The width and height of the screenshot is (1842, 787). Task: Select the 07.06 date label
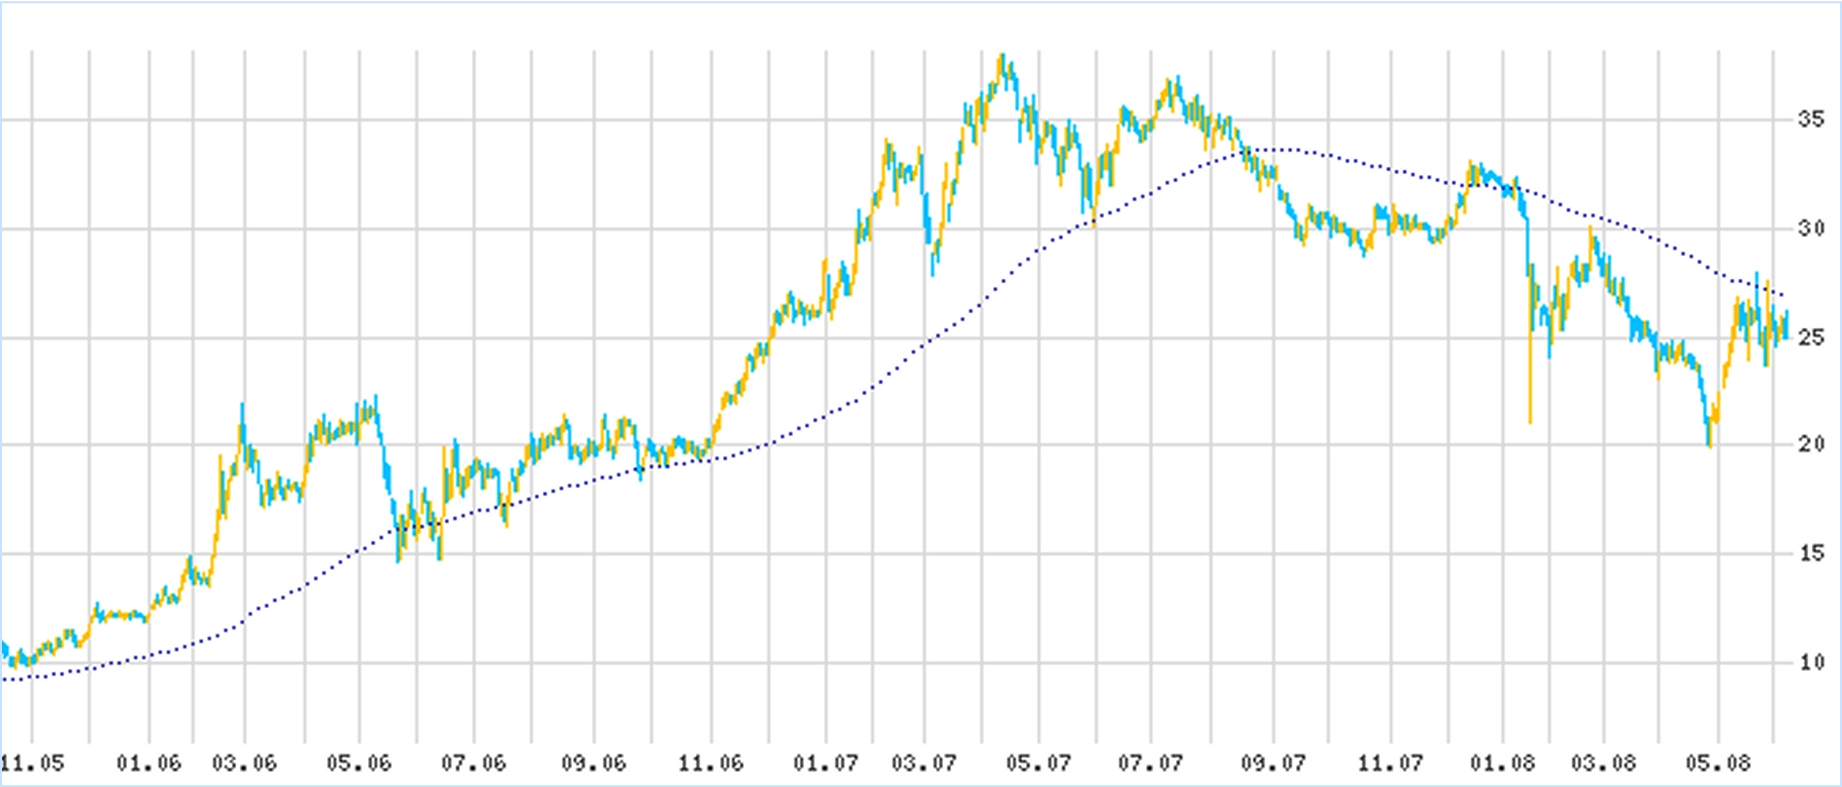point(474,764)
